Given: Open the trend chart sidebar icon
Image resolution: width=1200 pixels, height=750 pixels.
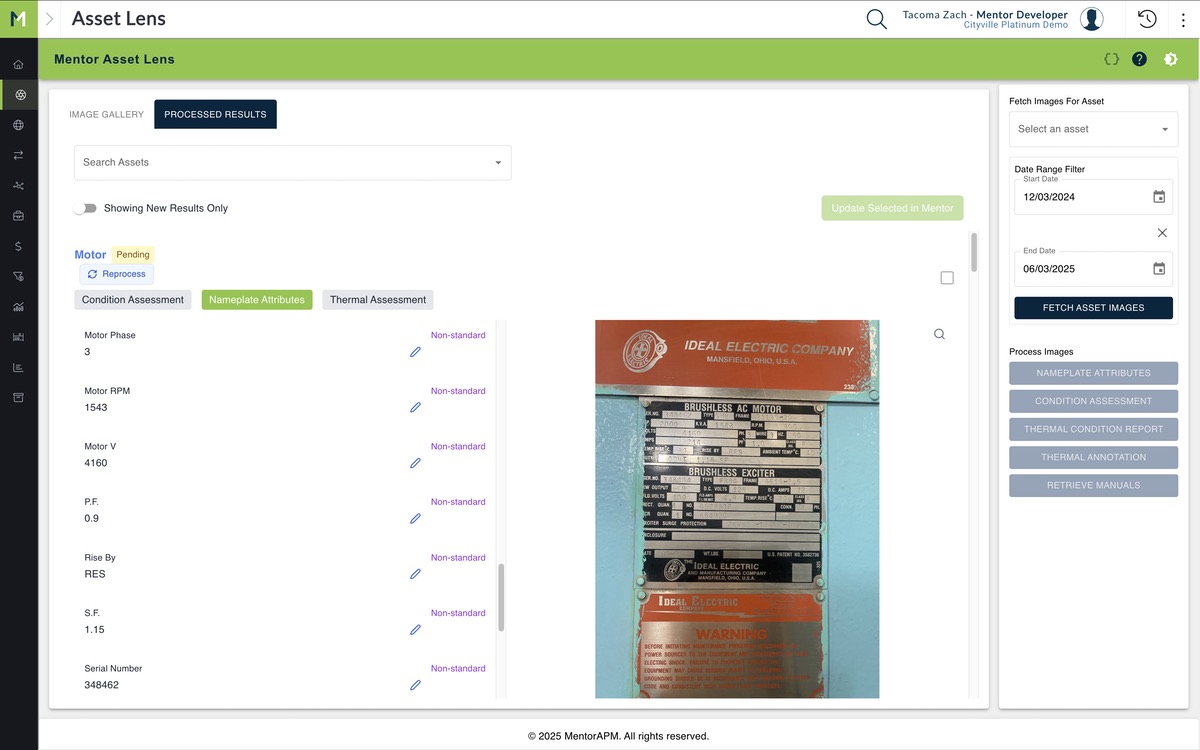Looking at the screenshot, I should pos(19,307).
